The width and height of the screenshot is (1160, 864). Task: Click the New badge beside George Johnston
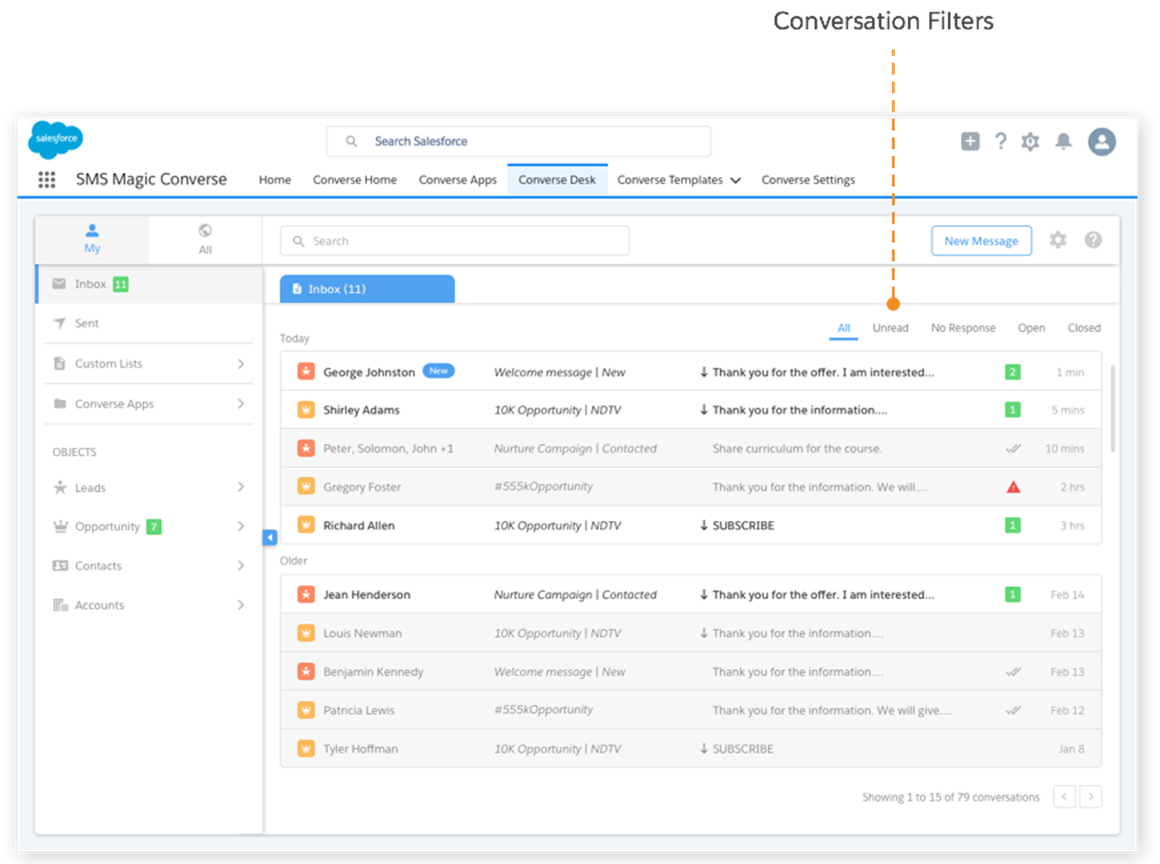(x=439, y=371)
